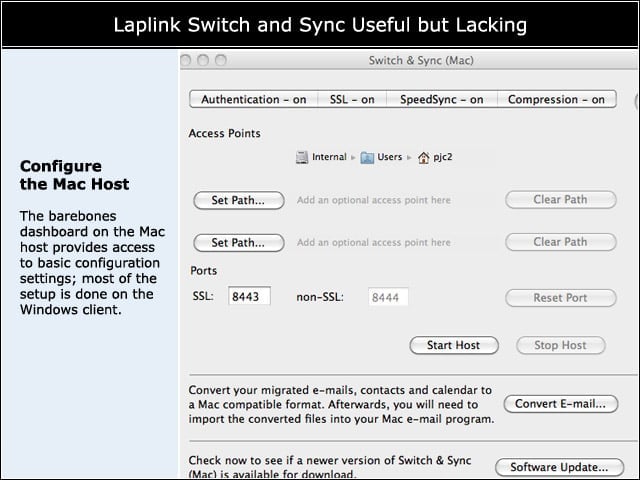The height and width of the screenshot is (480, 640).
Task: Click the second Set Path... button
Action: coord(239,243)
